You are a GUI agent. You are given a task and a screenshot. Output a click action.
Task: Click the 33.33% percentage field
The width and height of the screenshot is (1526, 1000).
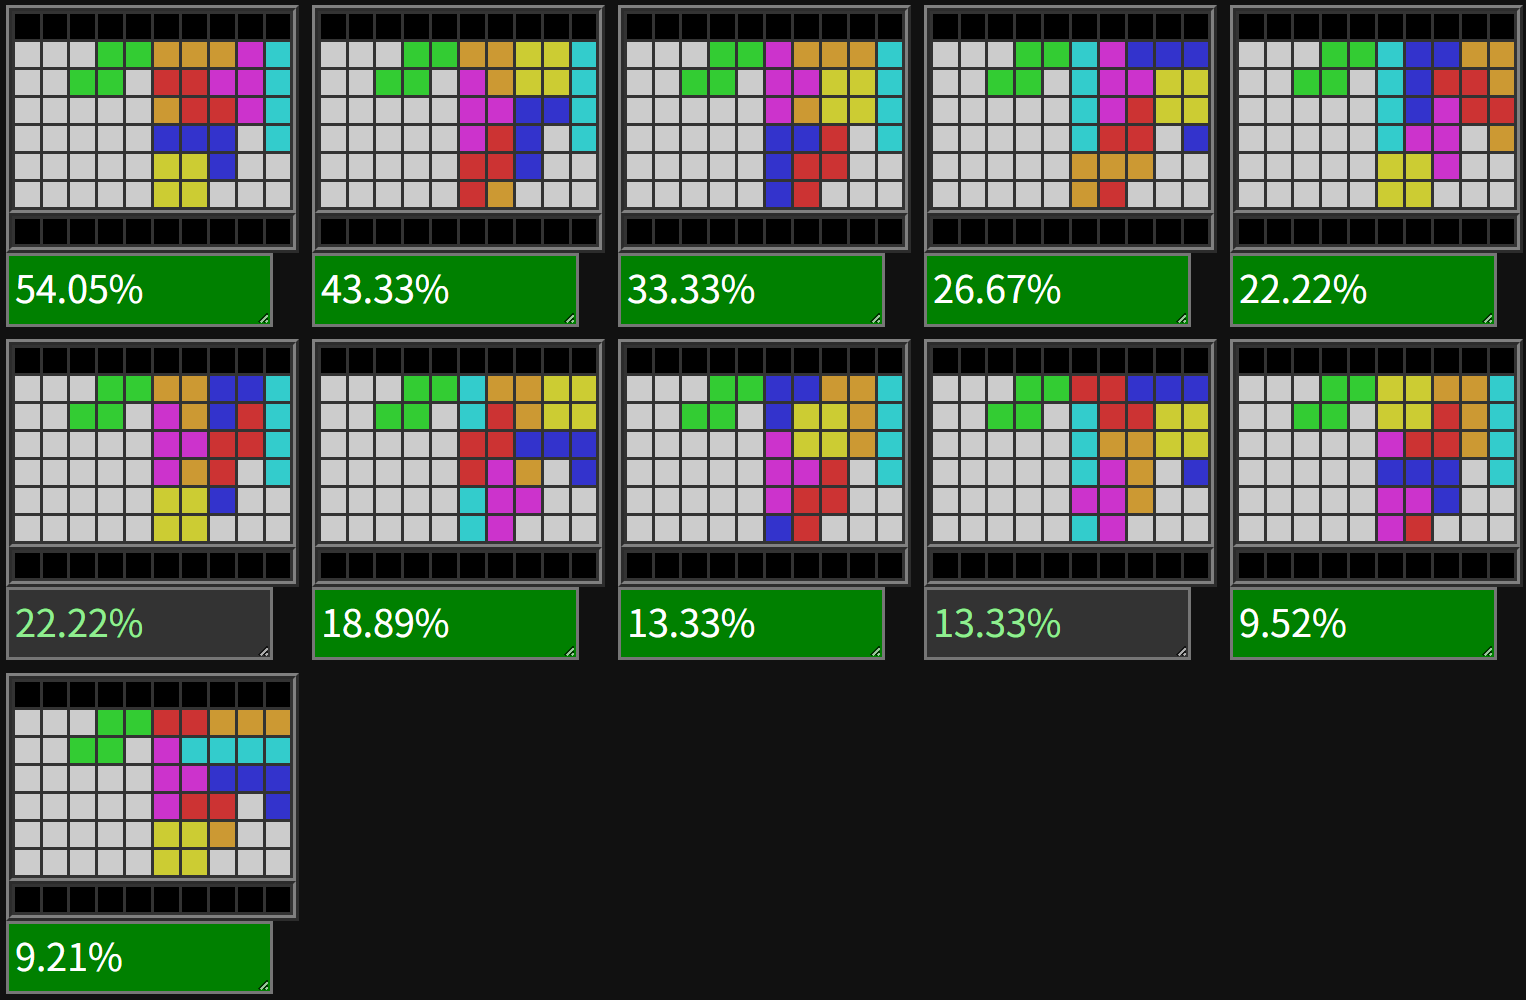click(751, 290)
